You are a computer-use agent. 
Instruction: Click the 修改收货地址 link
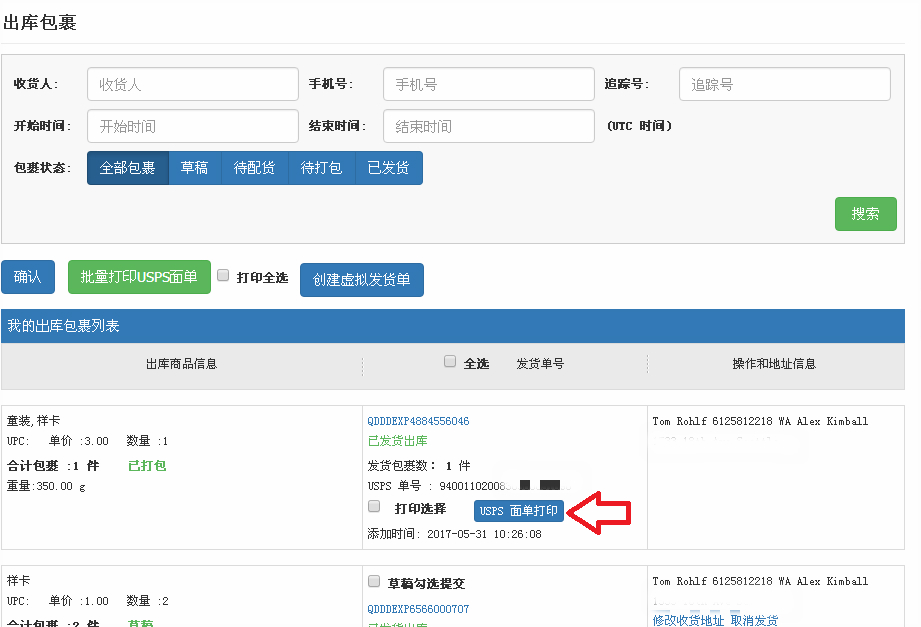688,621
